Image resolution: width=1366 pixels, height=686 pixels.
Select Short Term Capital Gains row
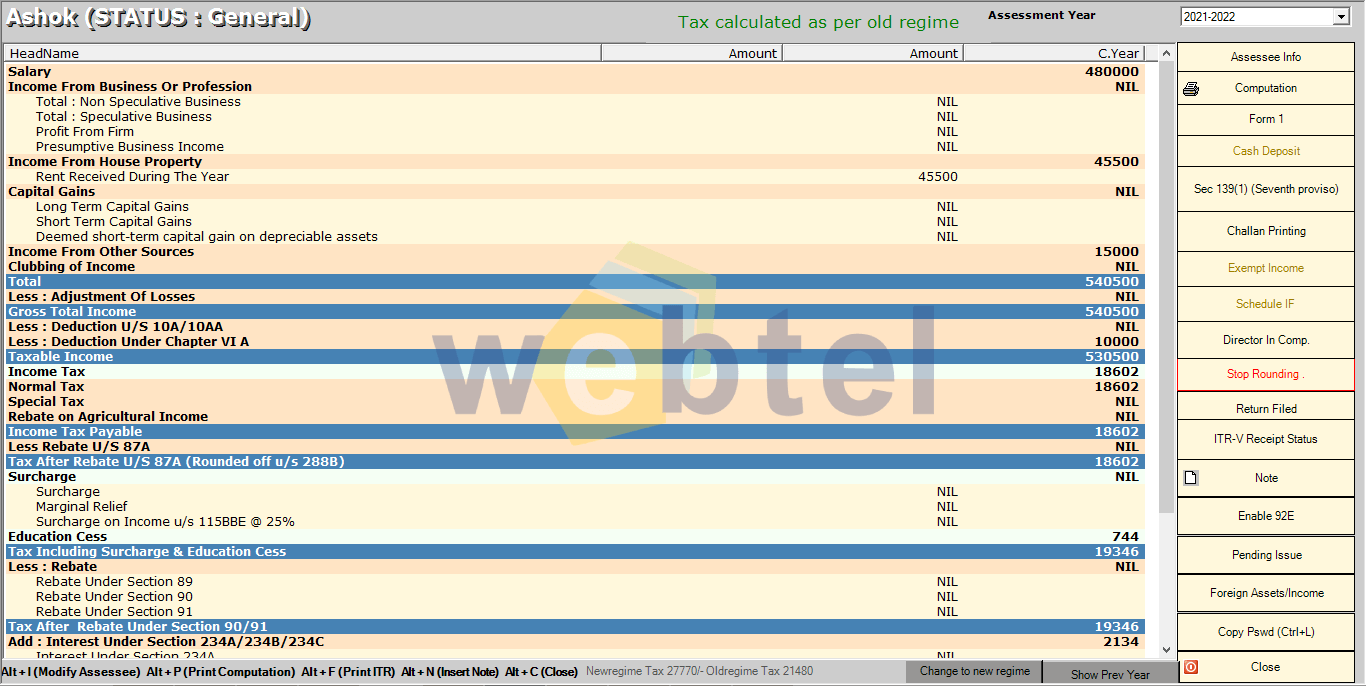(x=575, y=222)
